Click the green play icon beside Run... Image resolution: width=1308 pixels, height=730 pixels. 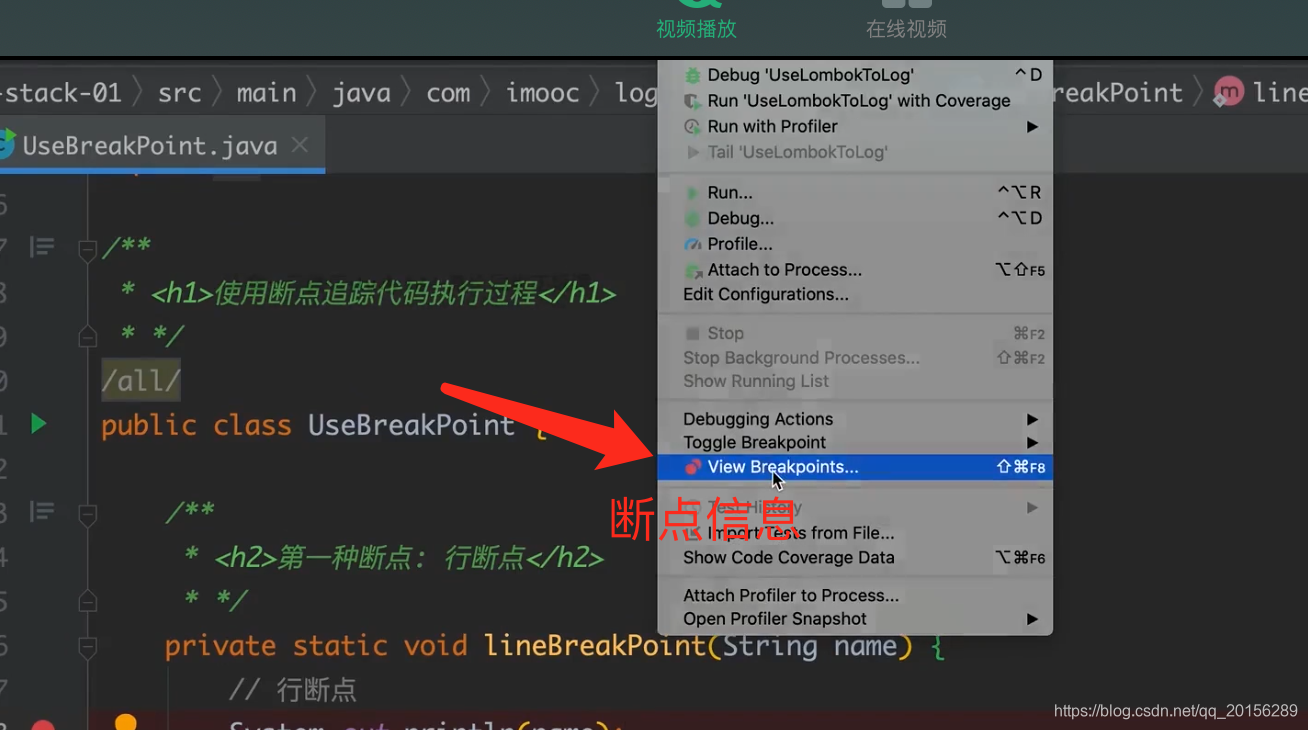coord(692,192)
